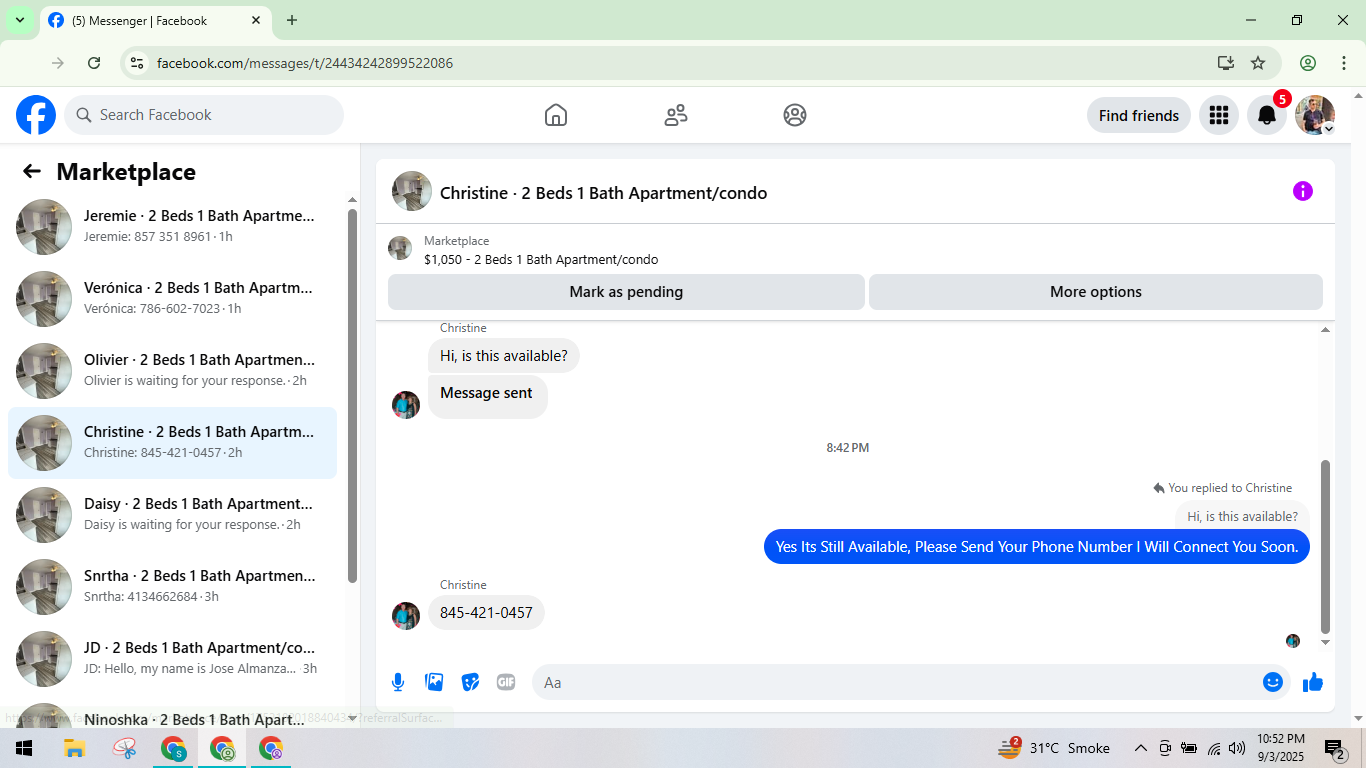Open the Chrome profile icon

(x=1308, y=63)
